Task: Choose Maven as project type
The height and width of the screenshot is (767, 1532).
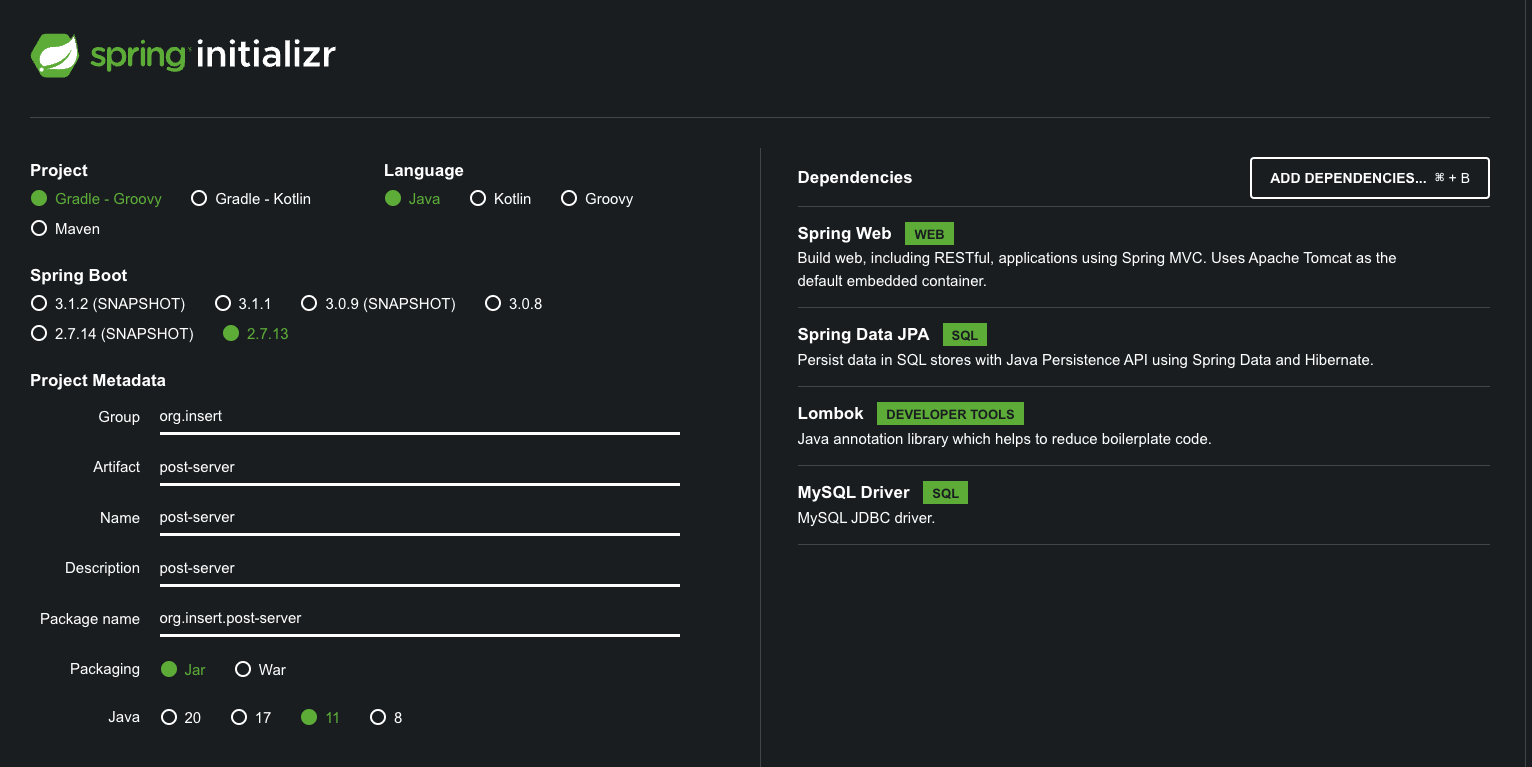Action: (66, 229)
